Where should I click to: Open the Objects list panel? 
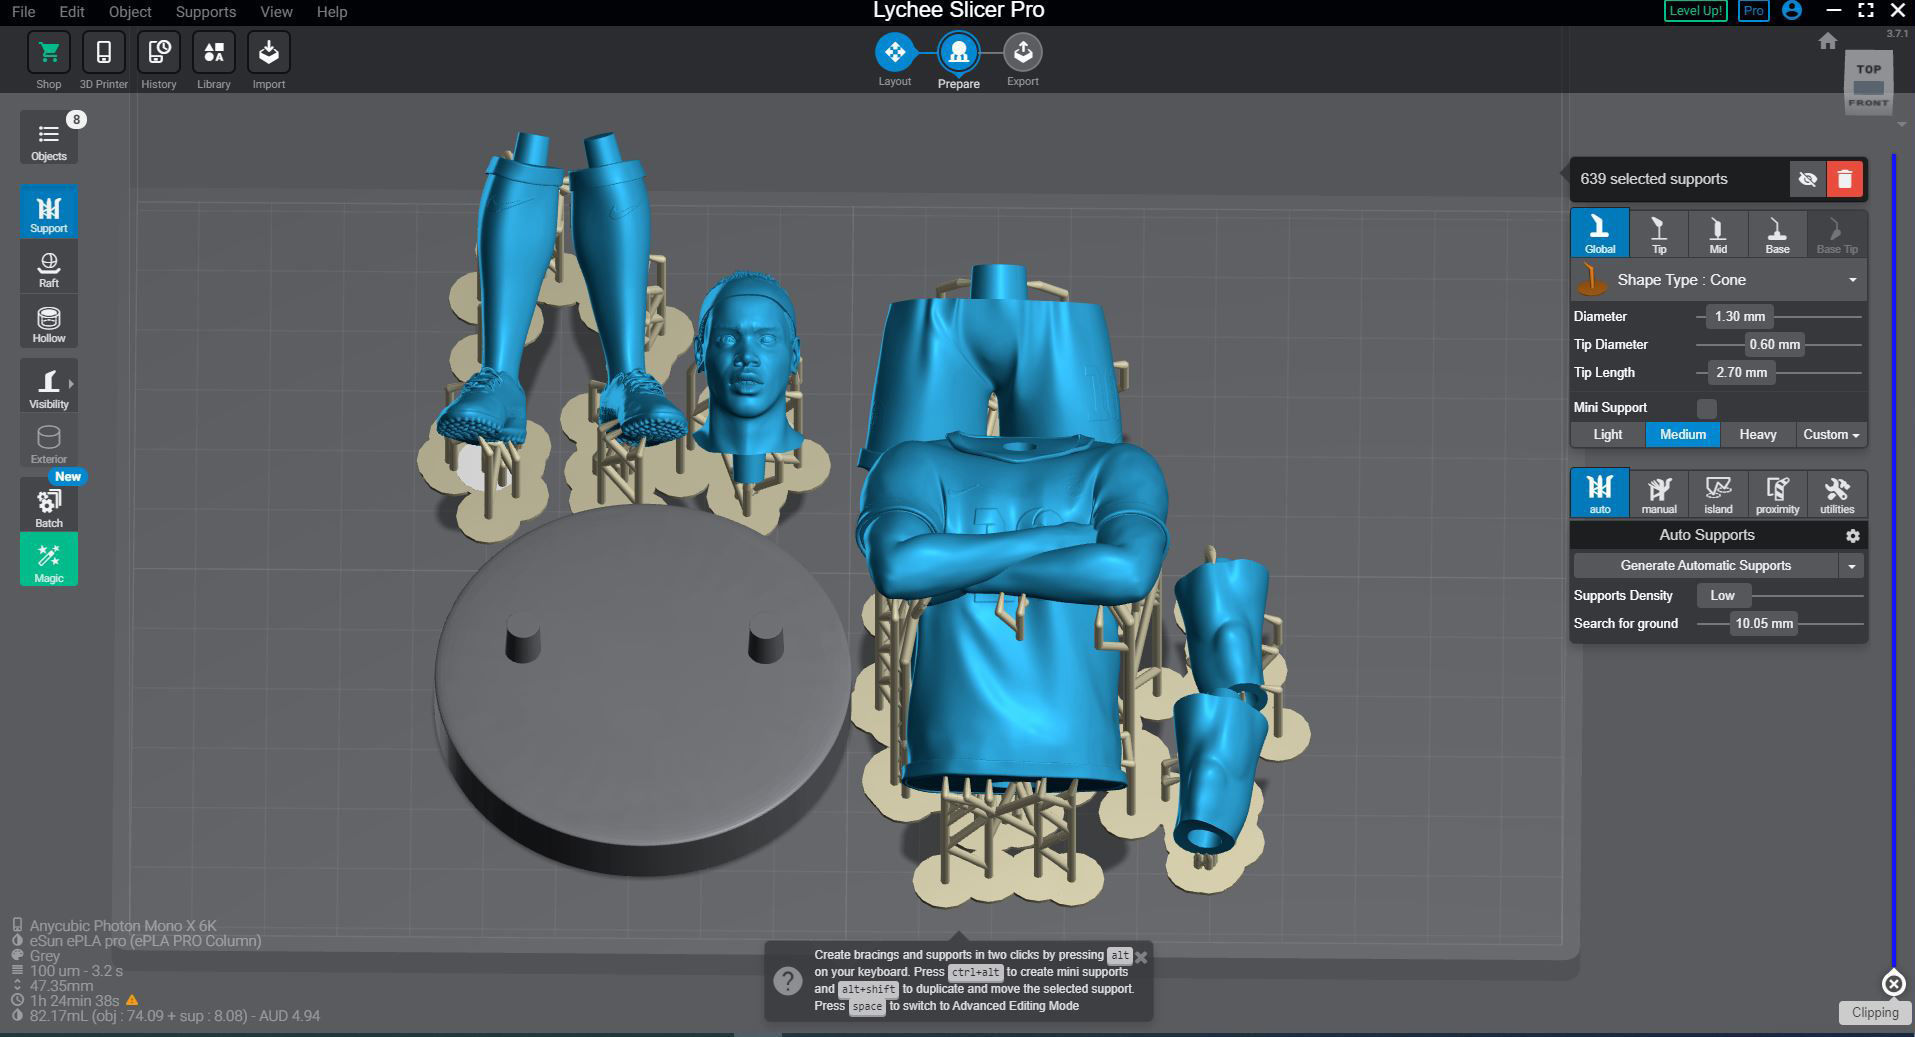click(49, 138)
